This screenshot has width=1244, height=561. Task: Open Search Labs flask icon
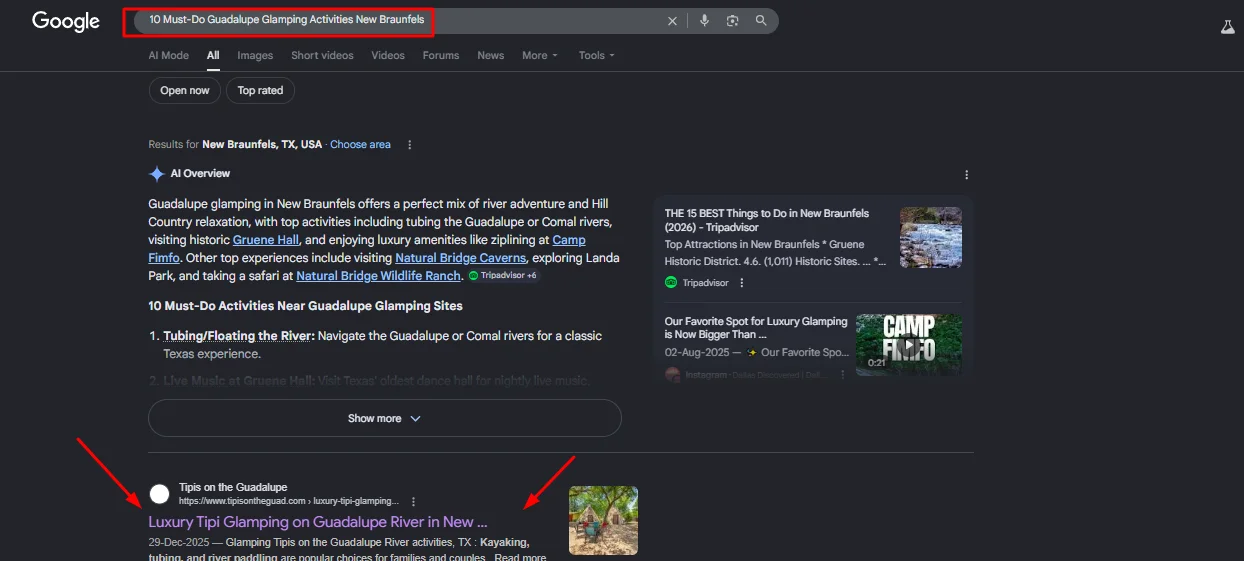coord(1228,27)
